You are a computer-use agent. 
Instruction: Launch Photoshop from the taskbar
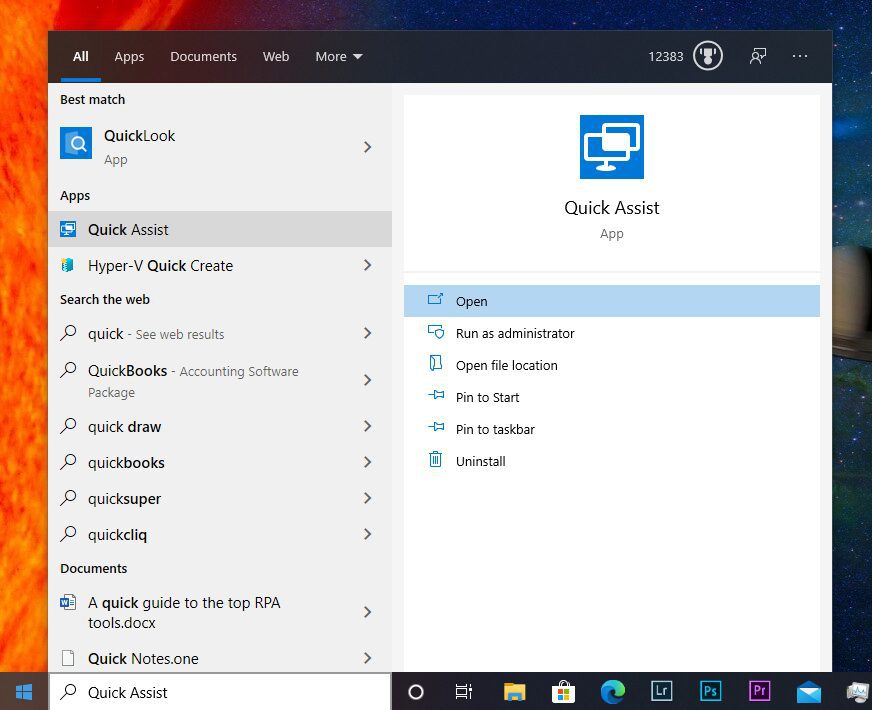710,691
